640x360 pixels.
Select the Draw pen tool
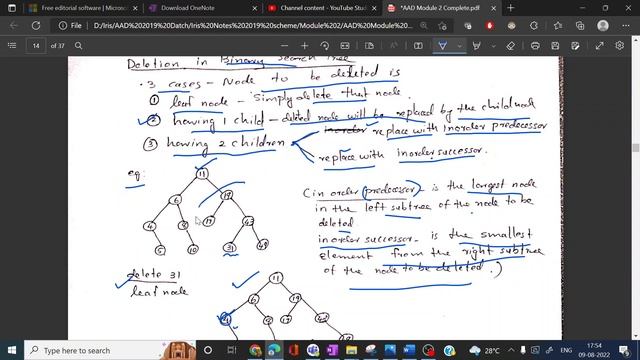pyautogui.click(x=442, y=46)
